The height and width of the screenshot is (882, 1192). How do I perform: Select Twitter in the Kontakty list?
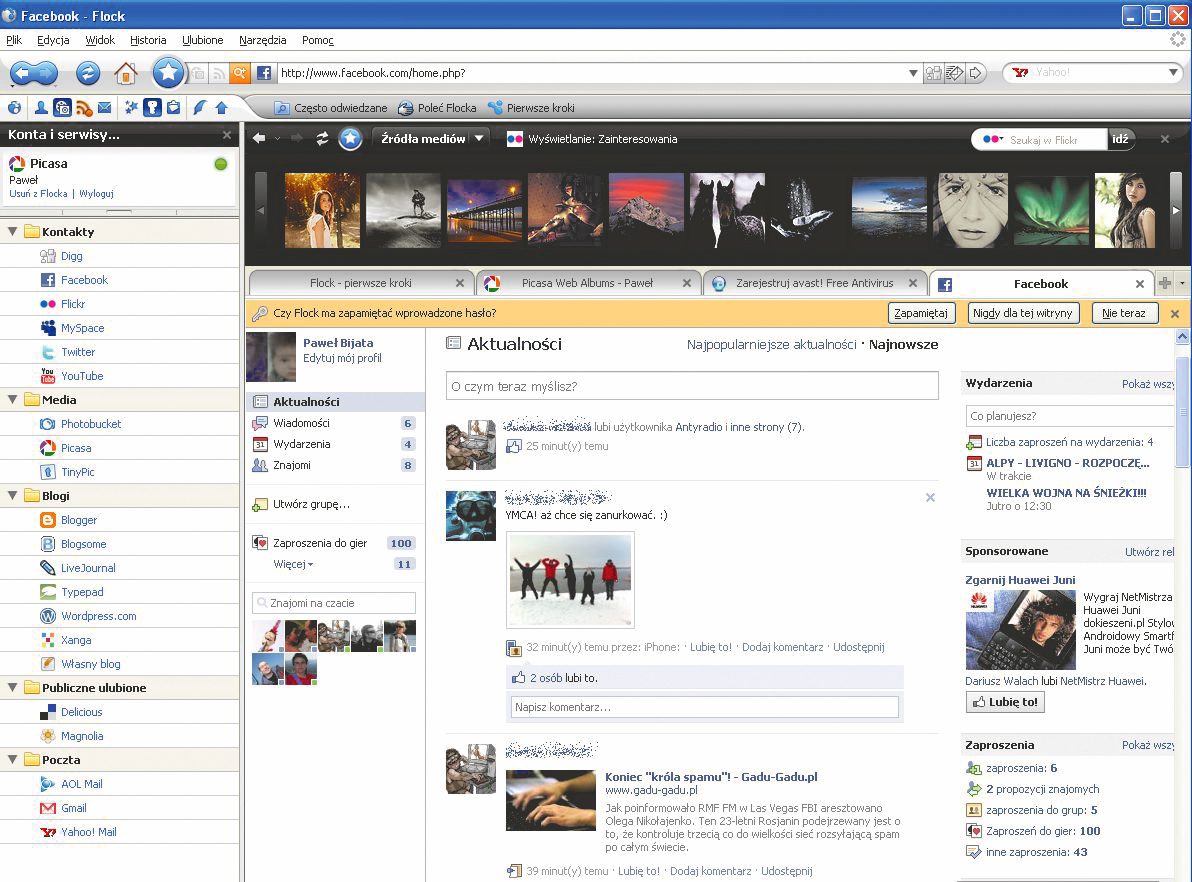coord(78,352)
